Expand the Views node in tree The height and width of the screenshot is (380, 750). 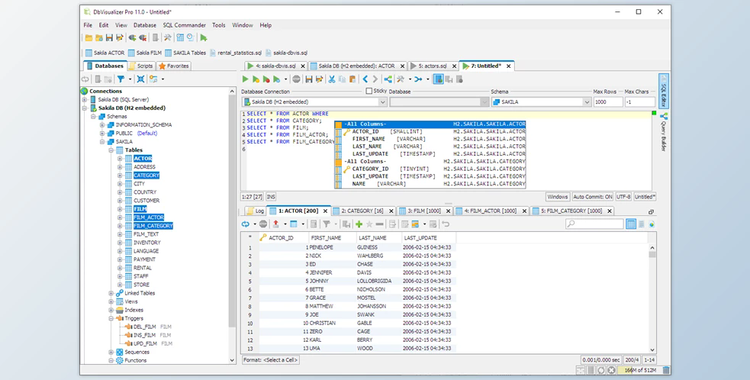[x=111, y=302]
